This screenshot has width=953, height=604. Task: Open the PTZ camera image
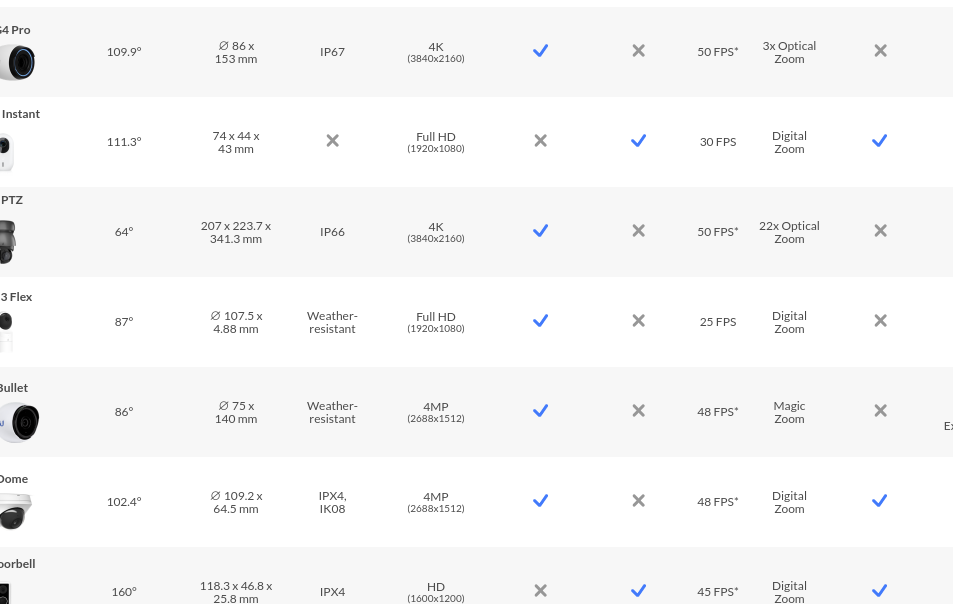pos(8,241)
